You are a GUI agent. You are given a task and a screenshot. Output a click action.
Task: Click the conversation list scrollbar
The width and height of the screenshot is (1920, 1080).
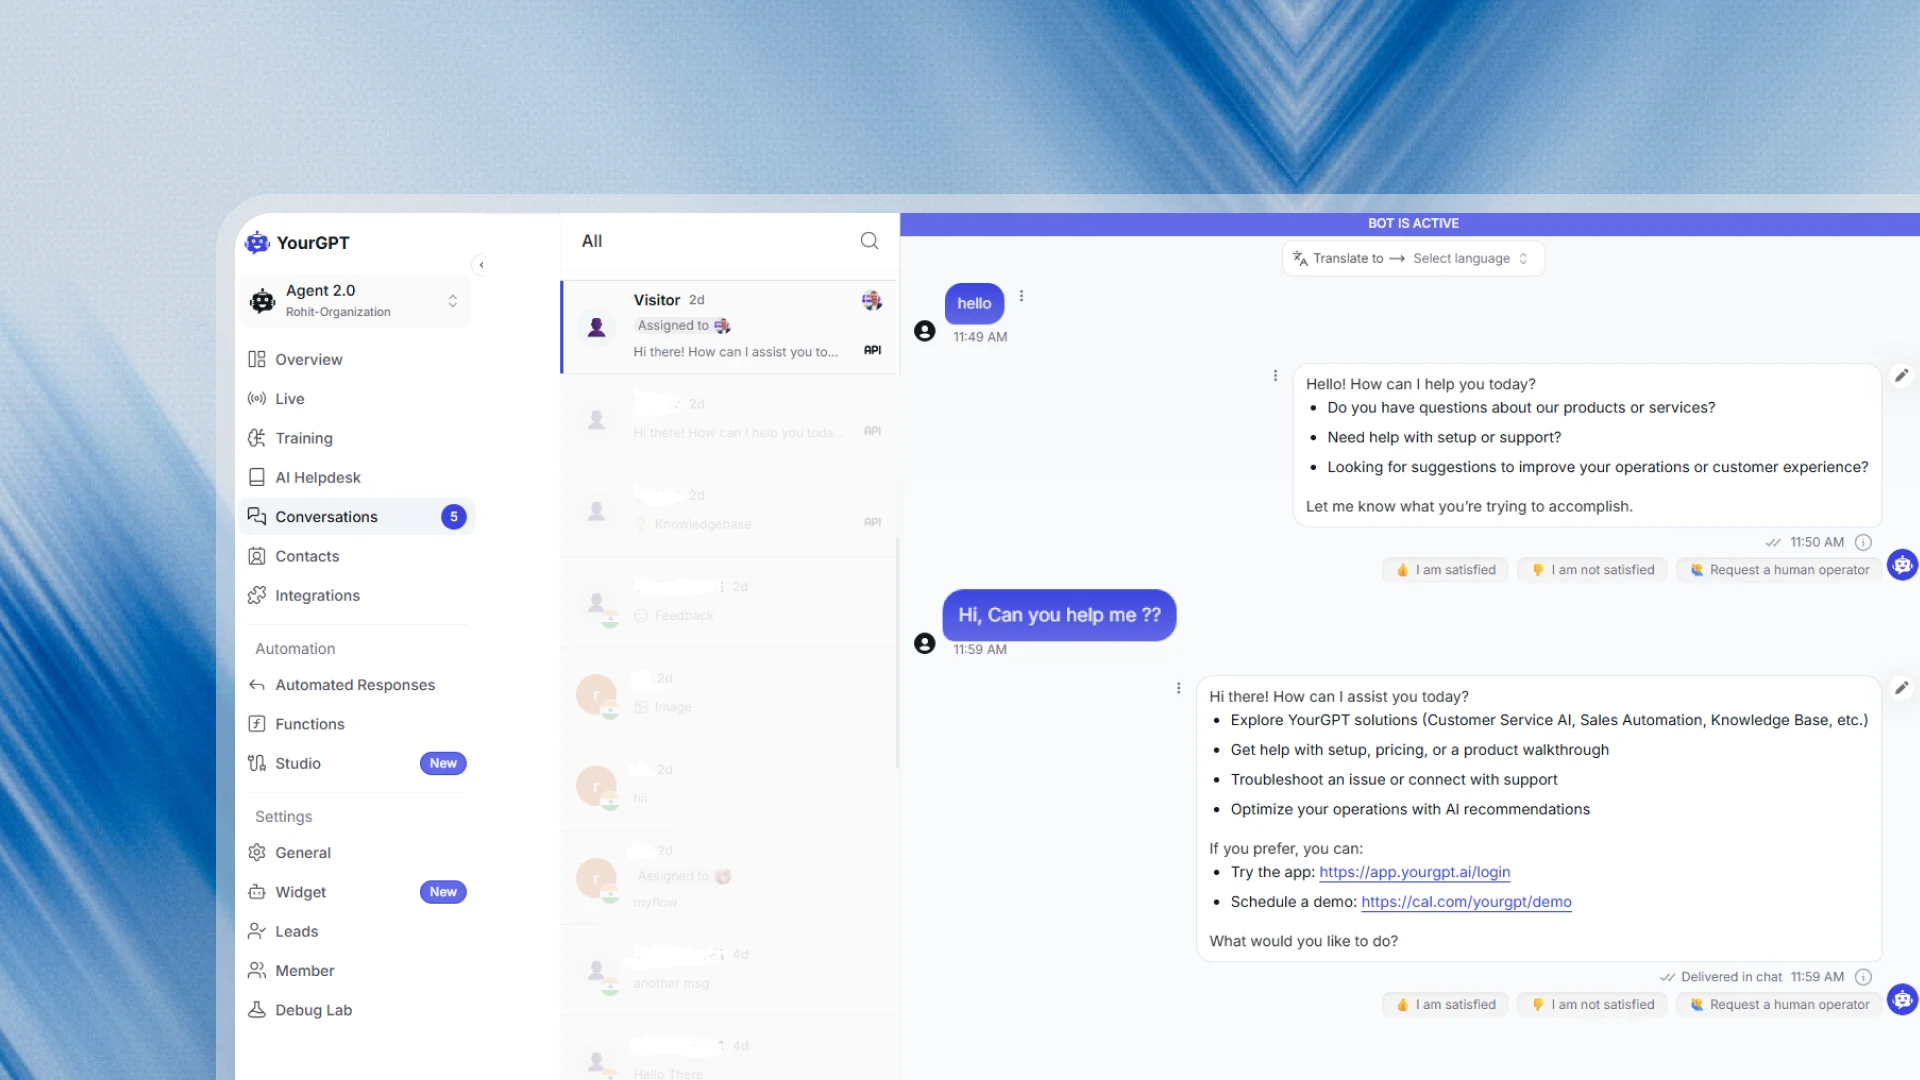tap(897, 650)
